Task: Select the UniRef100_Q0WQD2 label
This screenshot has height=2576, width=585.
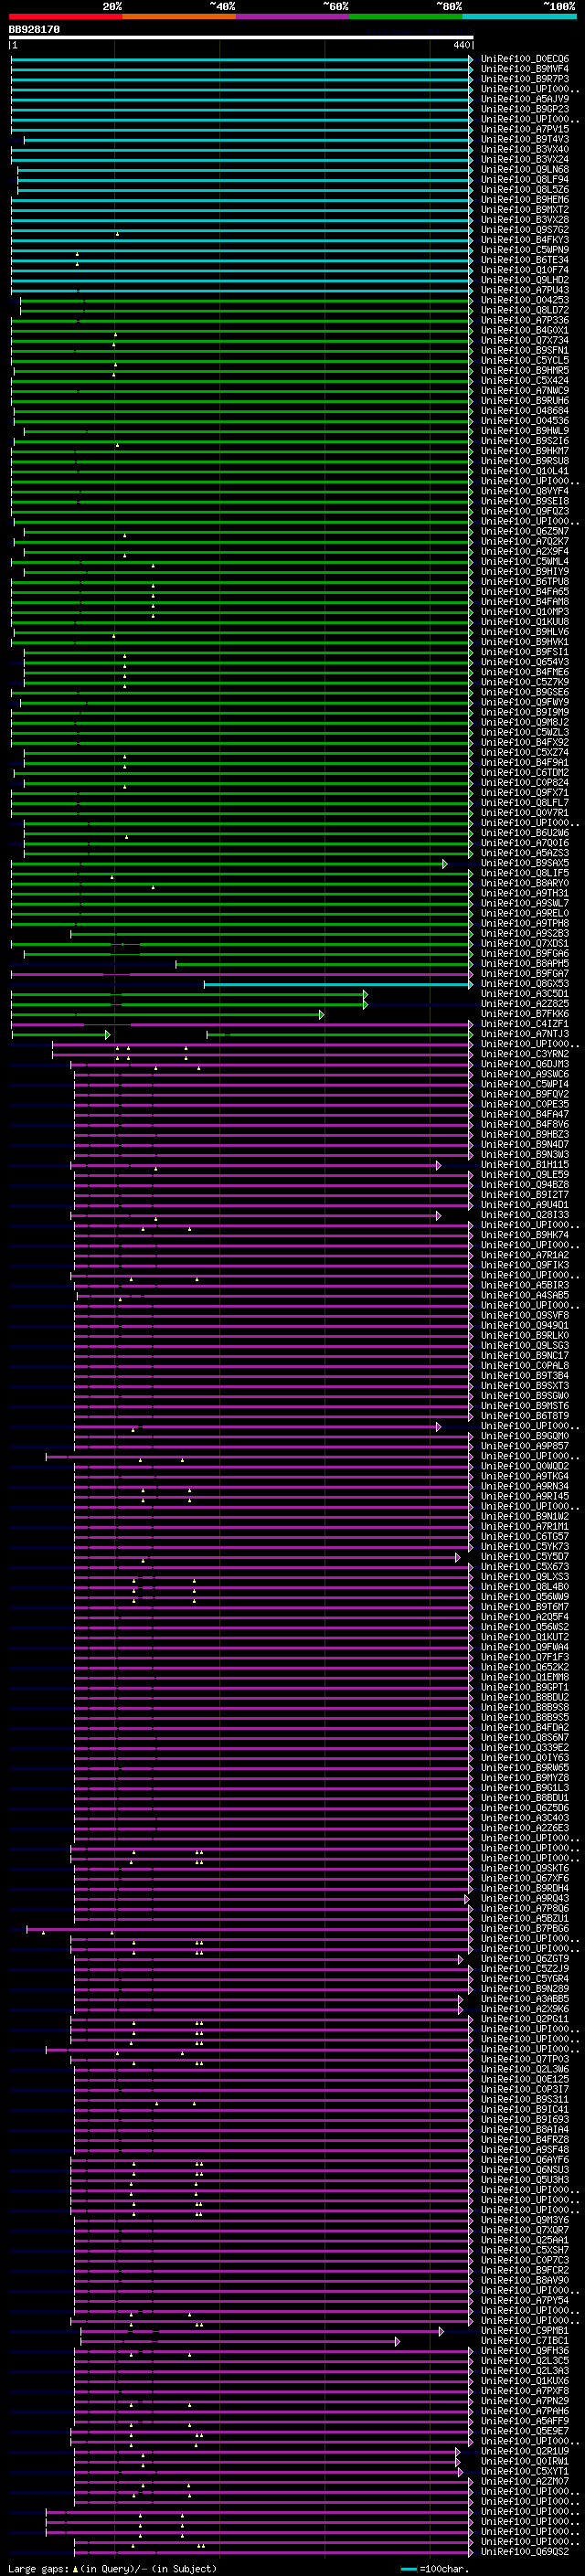Action: point(525,1466)
